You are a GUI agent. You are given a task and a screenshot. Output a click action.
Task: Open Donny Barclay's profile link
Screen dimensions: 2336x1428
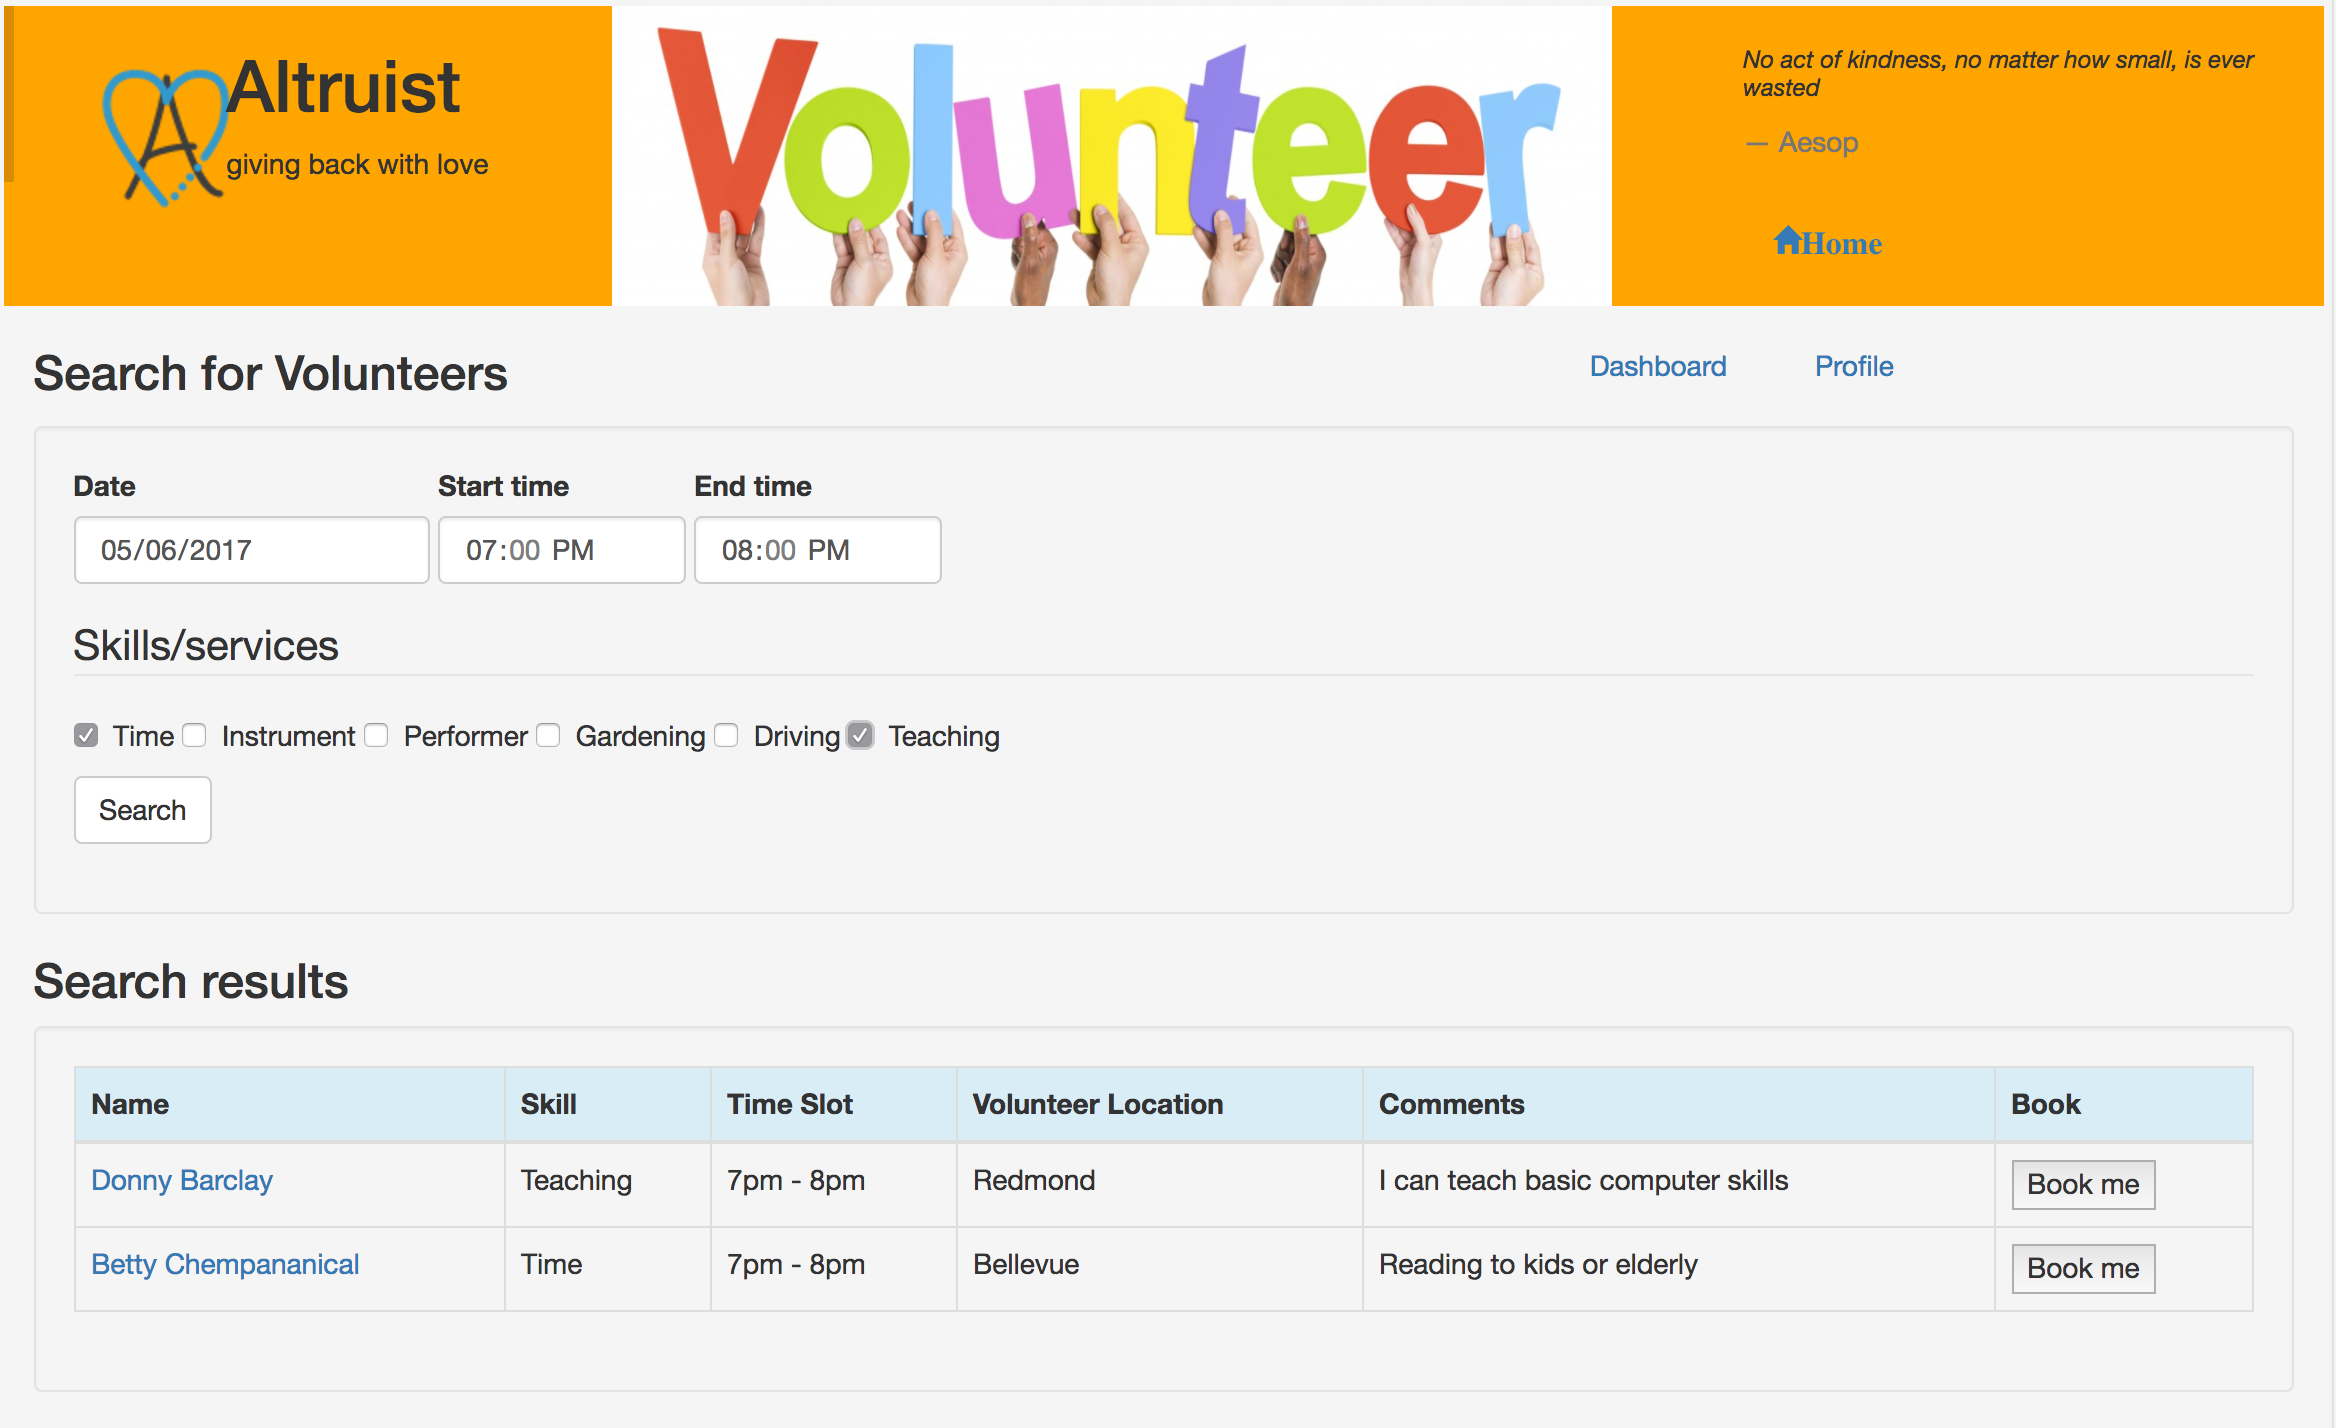[x=182, y=1181]
